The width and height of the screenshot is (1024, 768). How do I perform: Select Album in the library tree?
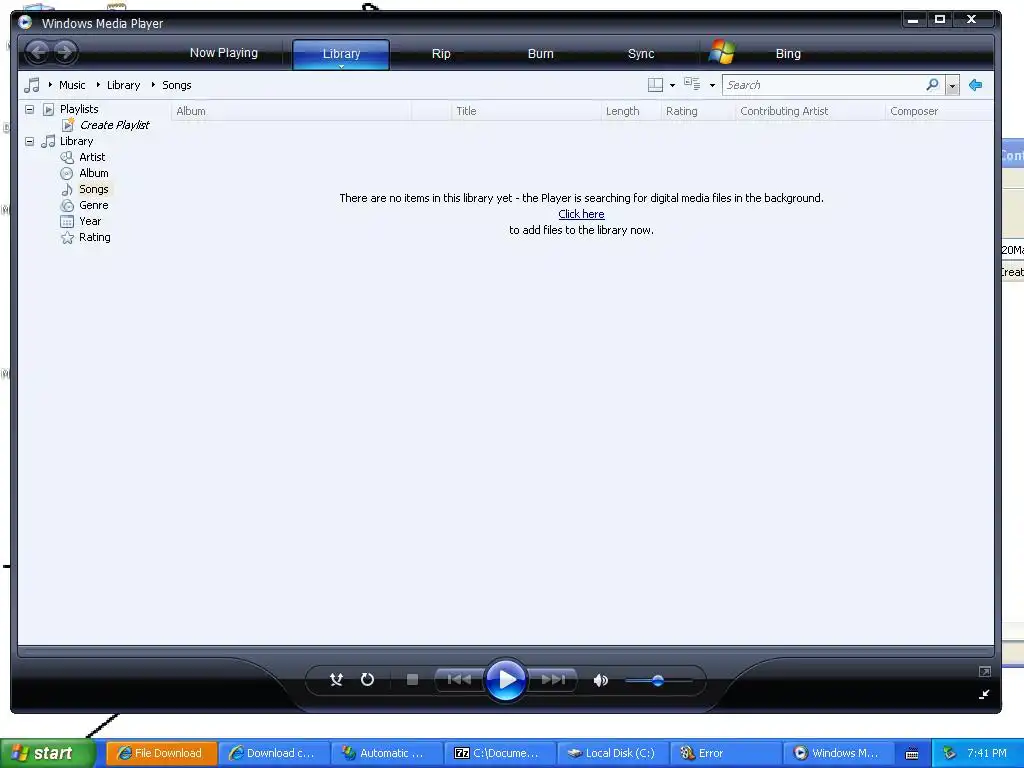click(93, 173)
